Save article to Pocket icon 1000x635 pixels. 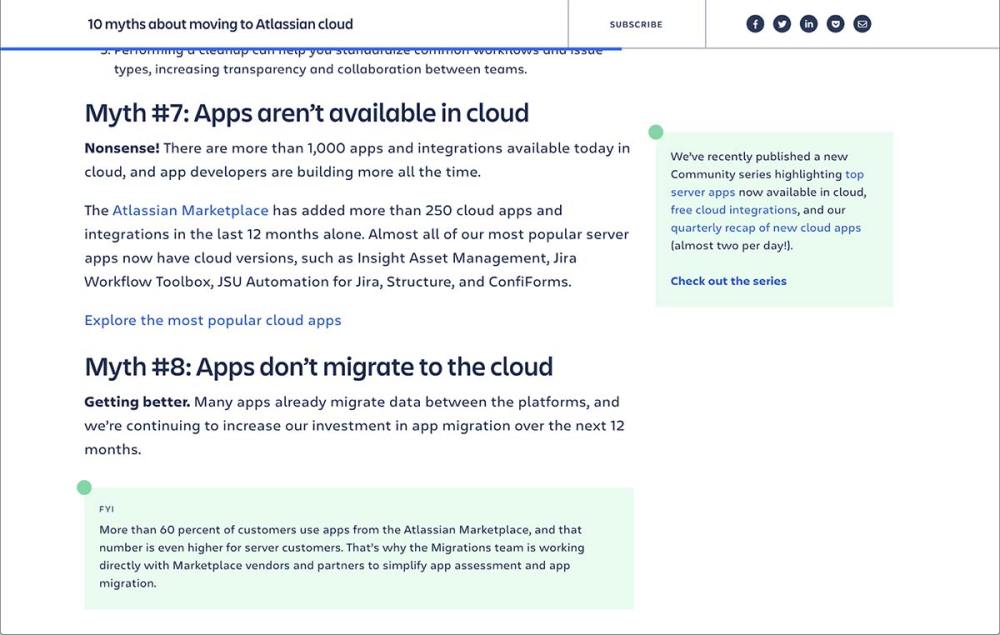(x=835, y=24)
